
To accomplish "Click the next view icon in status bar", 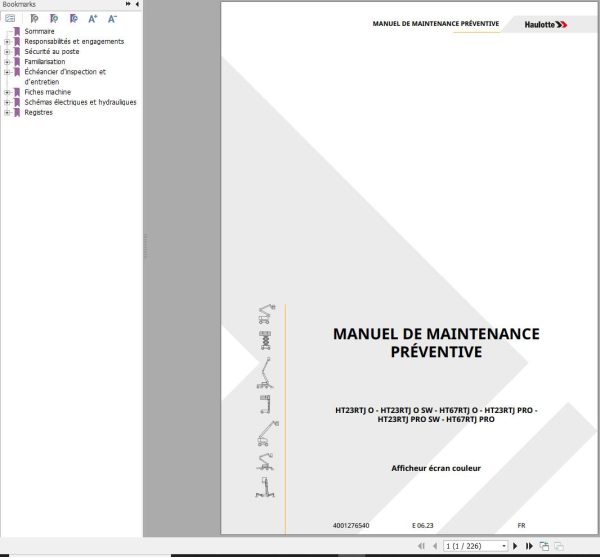I will tap(559, 546).
